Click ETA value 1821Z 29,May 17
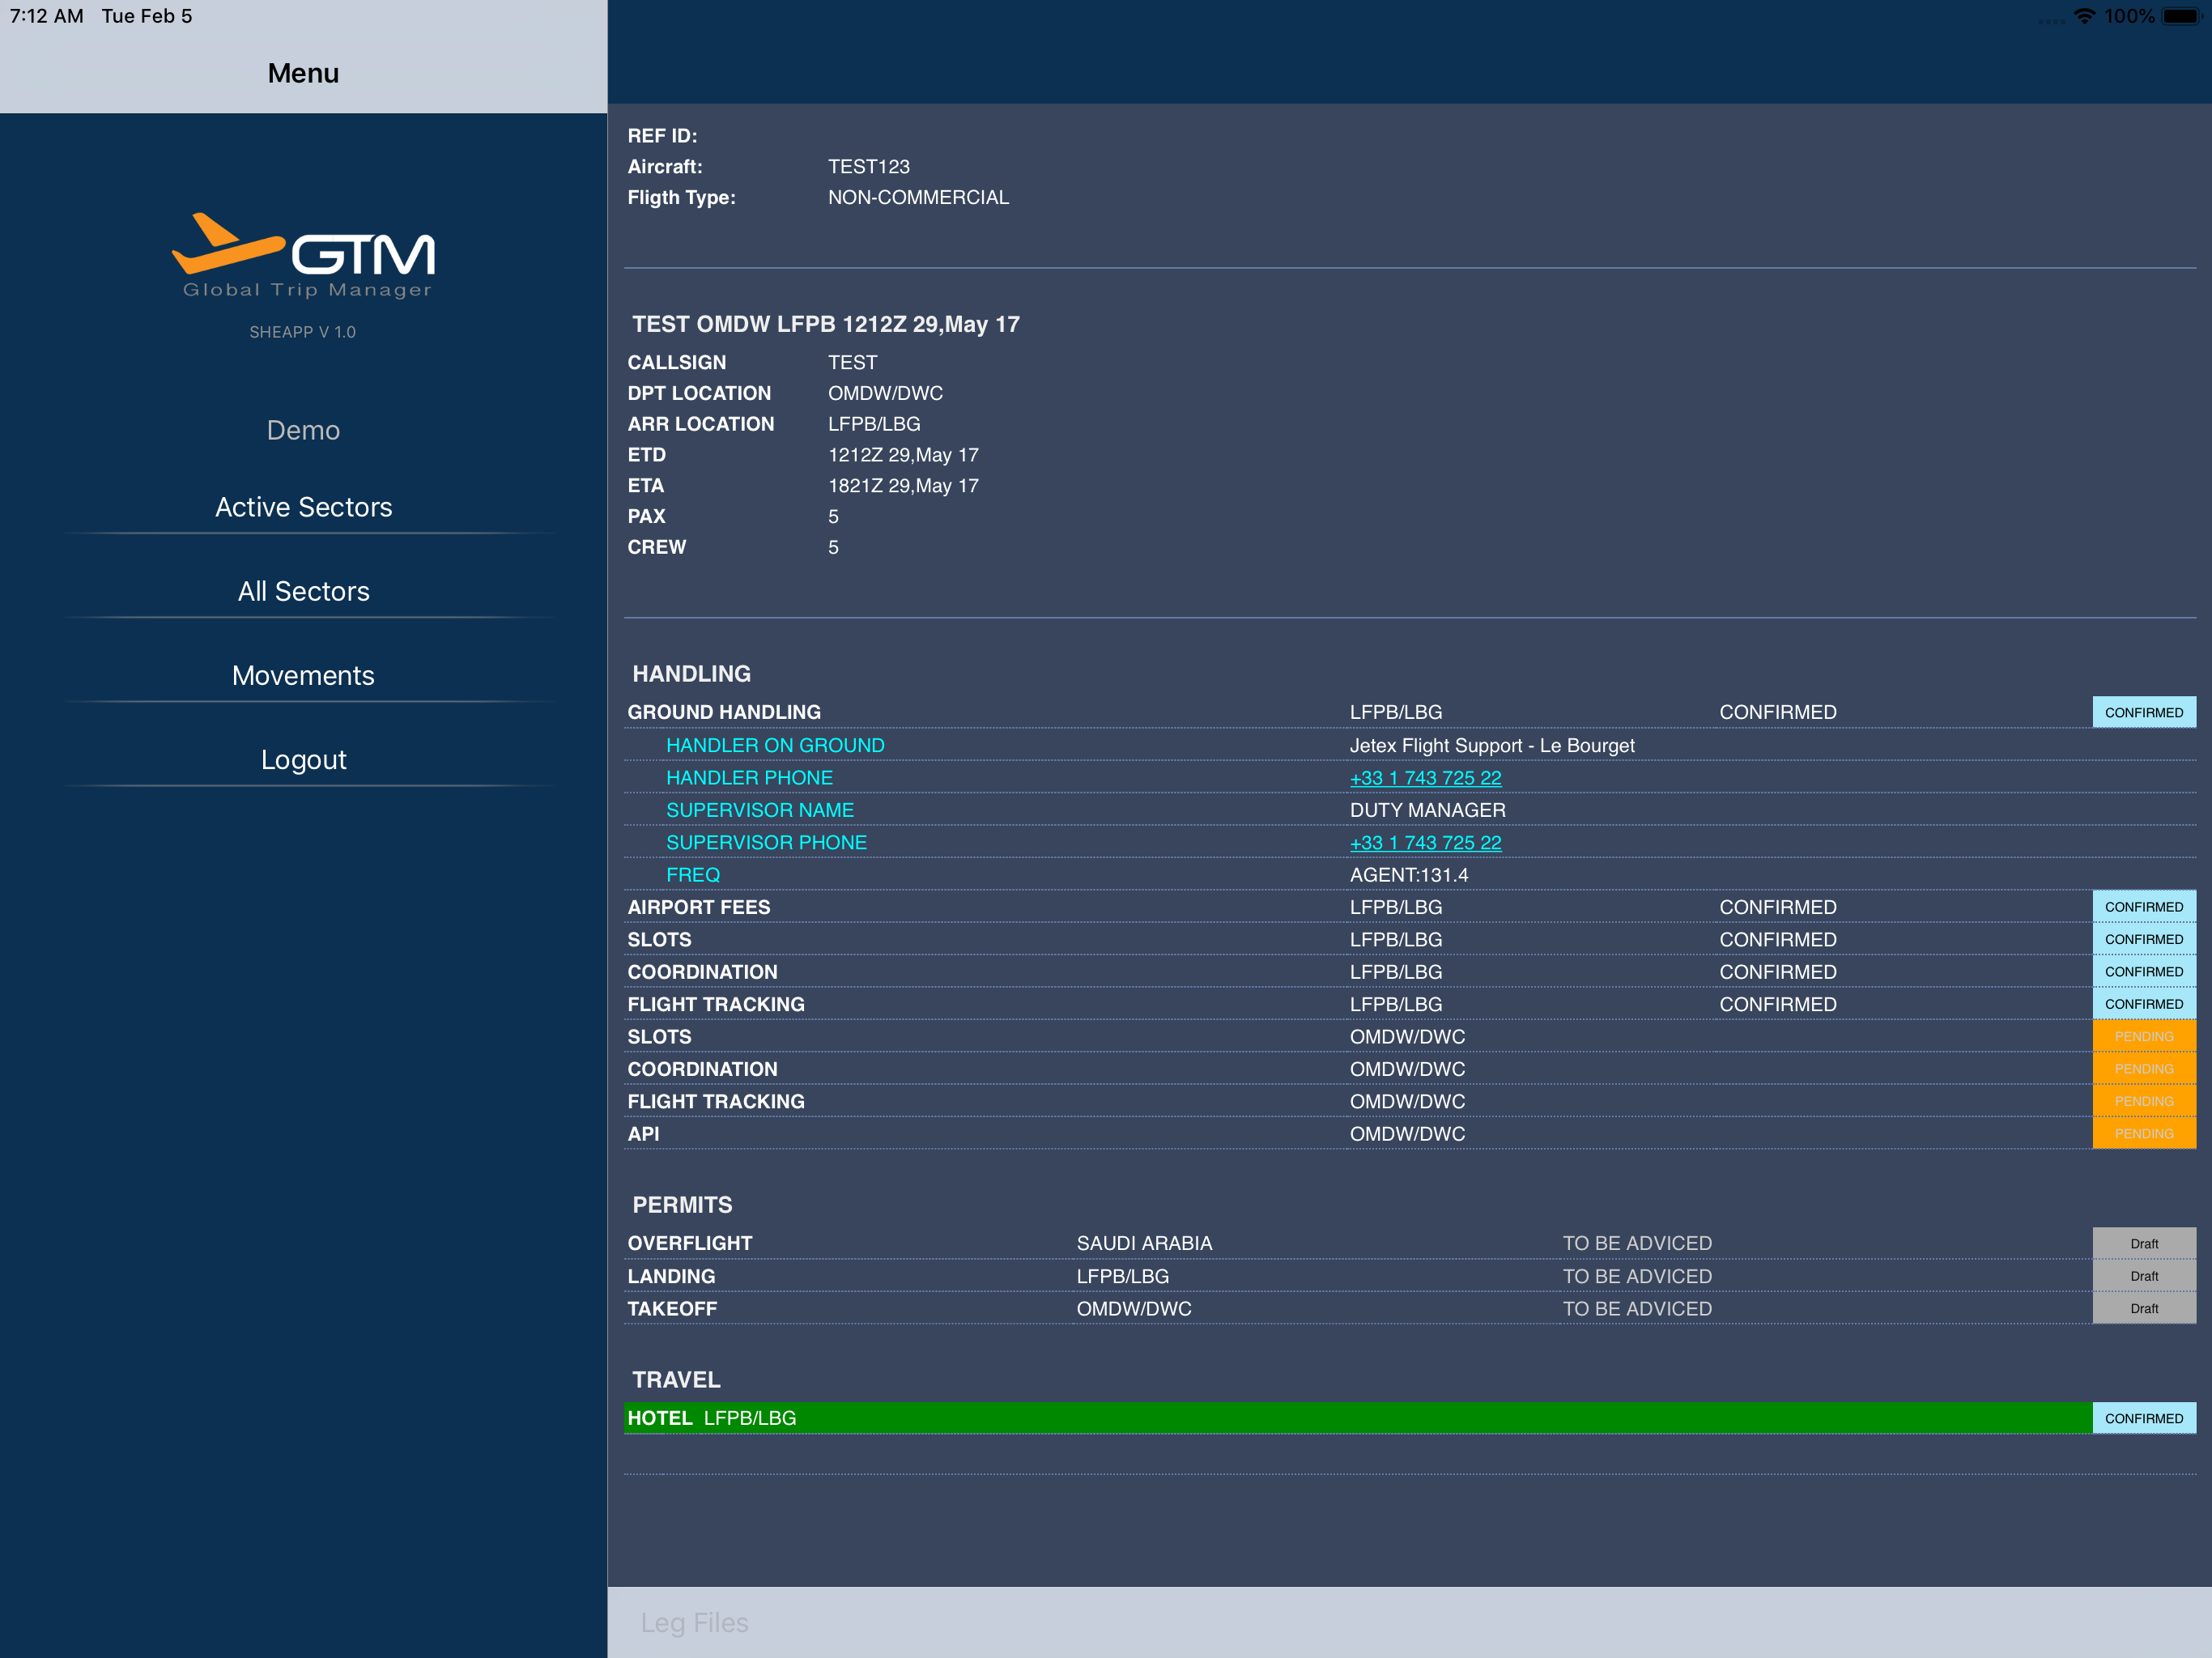The height and width of the screenshot is (1658, 2212). (903, 485)
